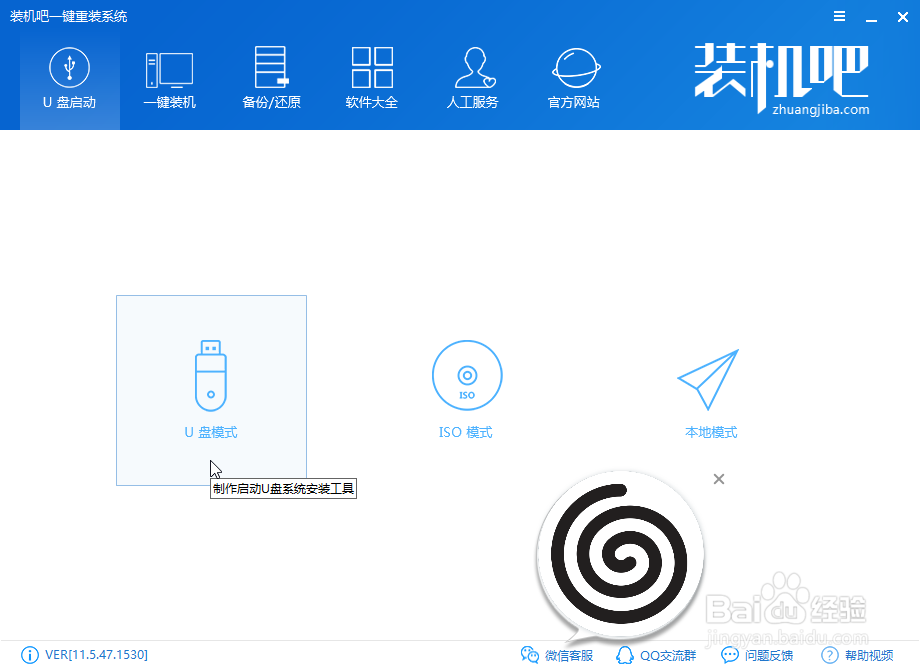This screenshot has width=920, height=670.
Task: Click the 装机吧 zhuangjiba.com logo
Action: tap(781, 79)
